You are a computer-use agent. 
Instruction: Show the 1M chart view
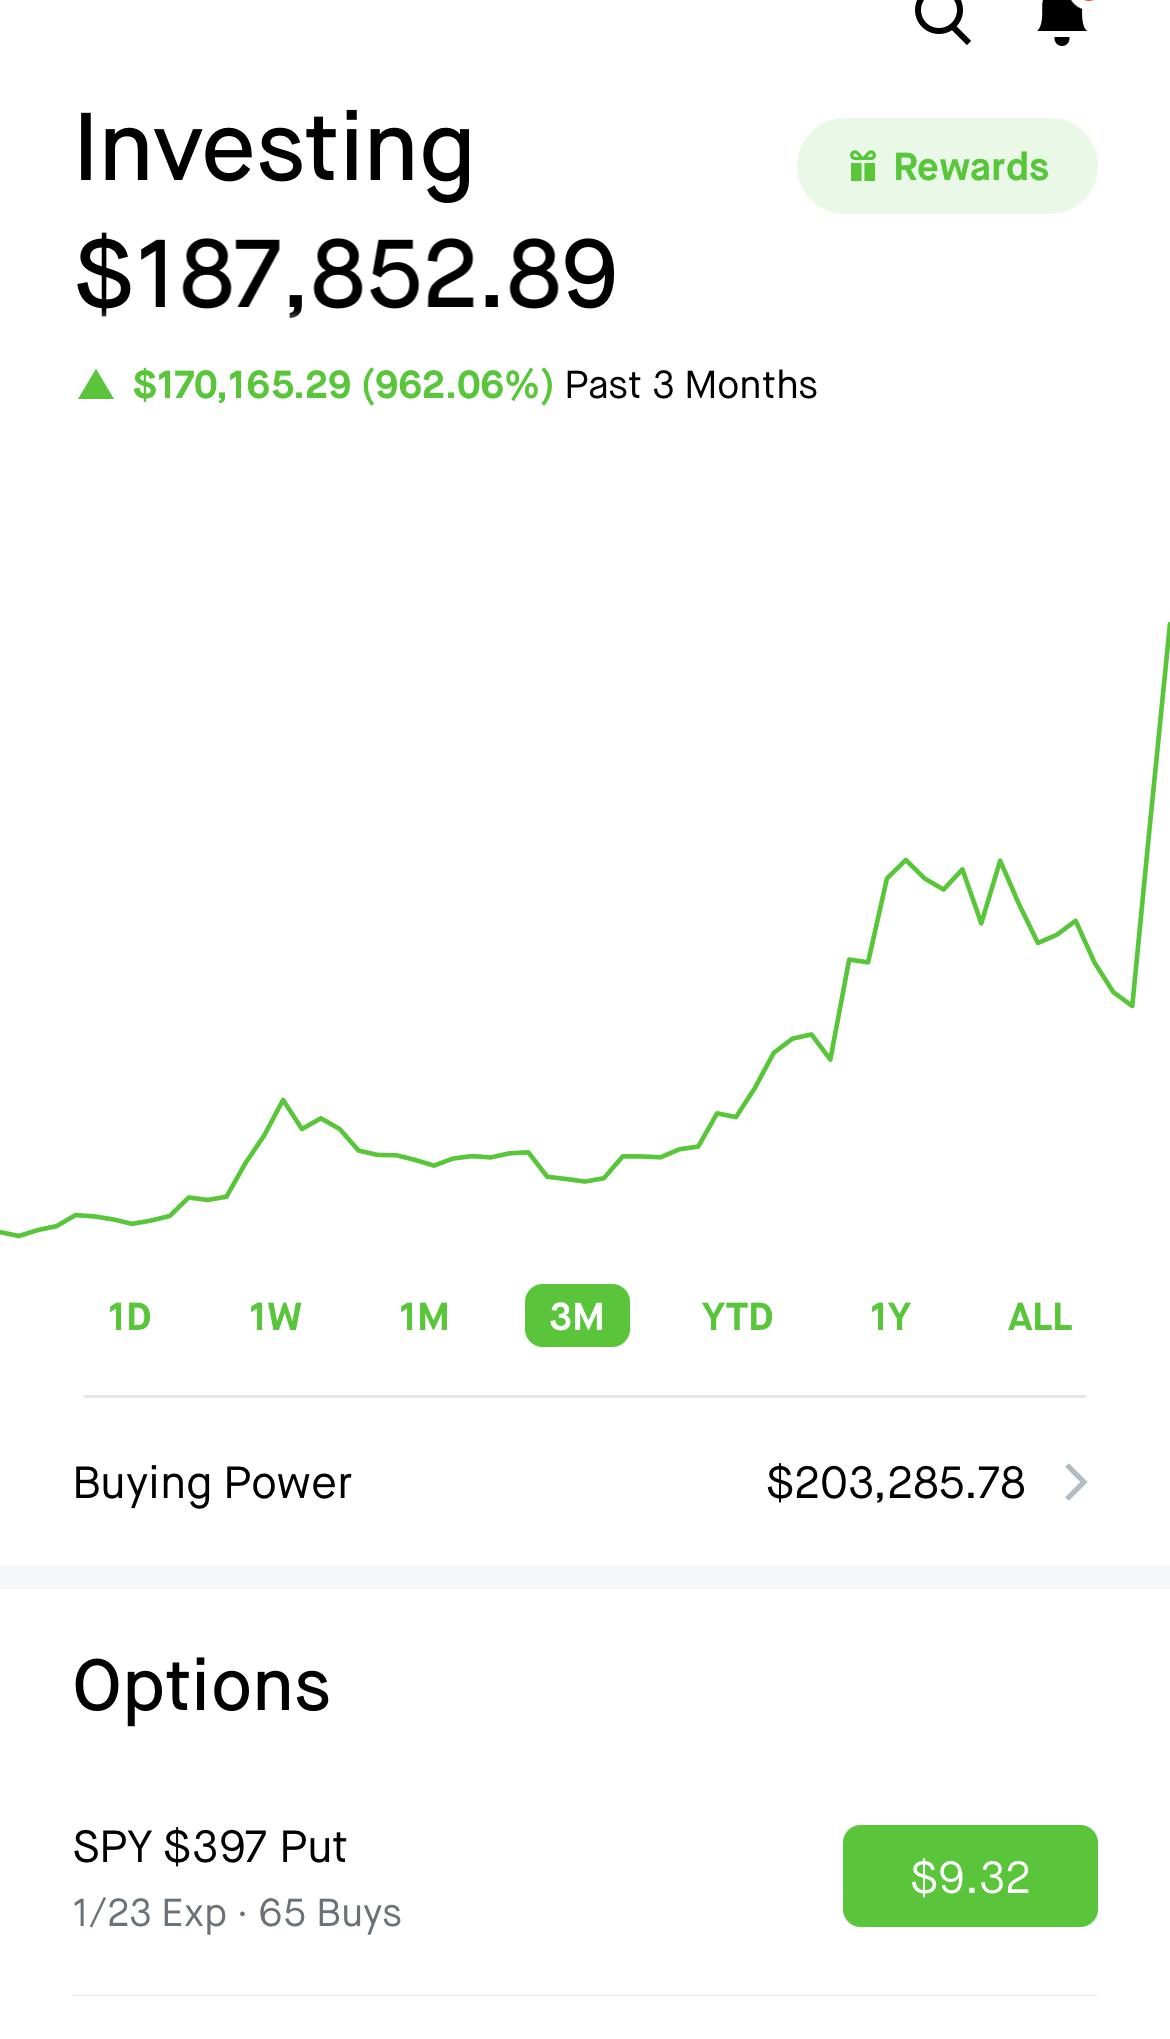tap(424, 1316)
